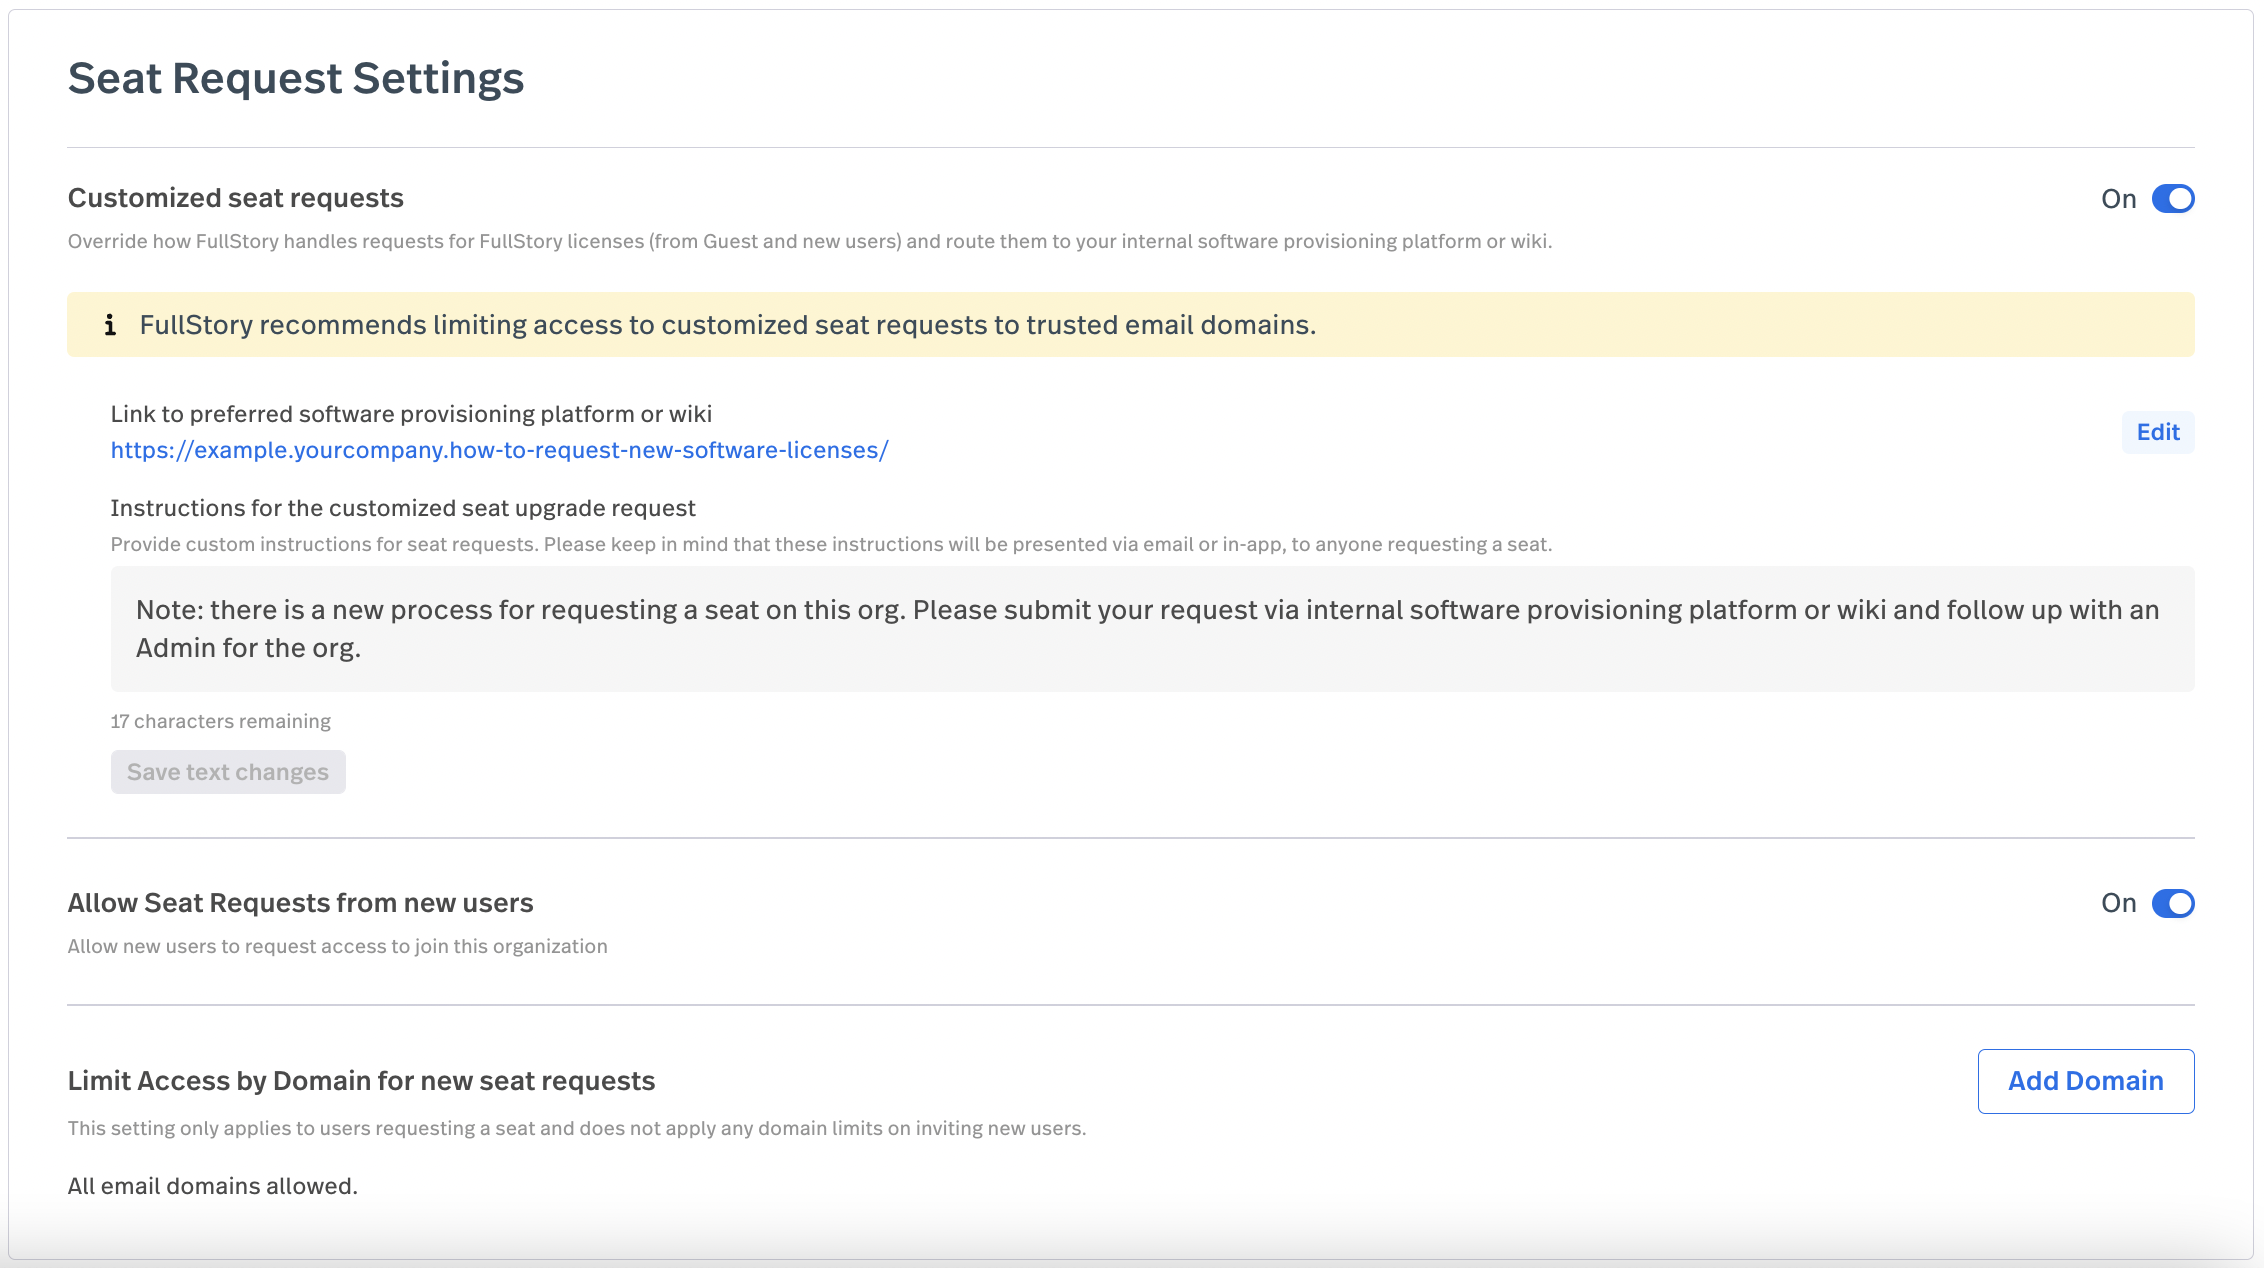Click "17 characters remaining" counter text

point(220,721)
